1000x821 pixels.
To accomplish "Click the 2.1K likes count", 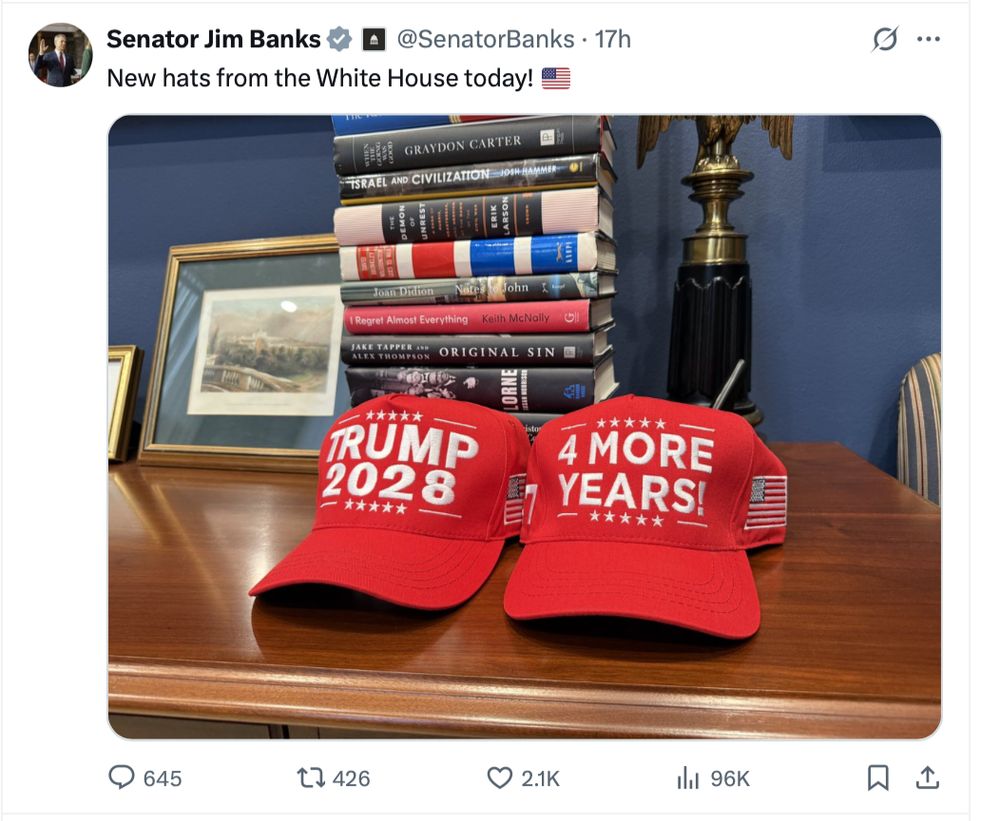I will [540, 778].
